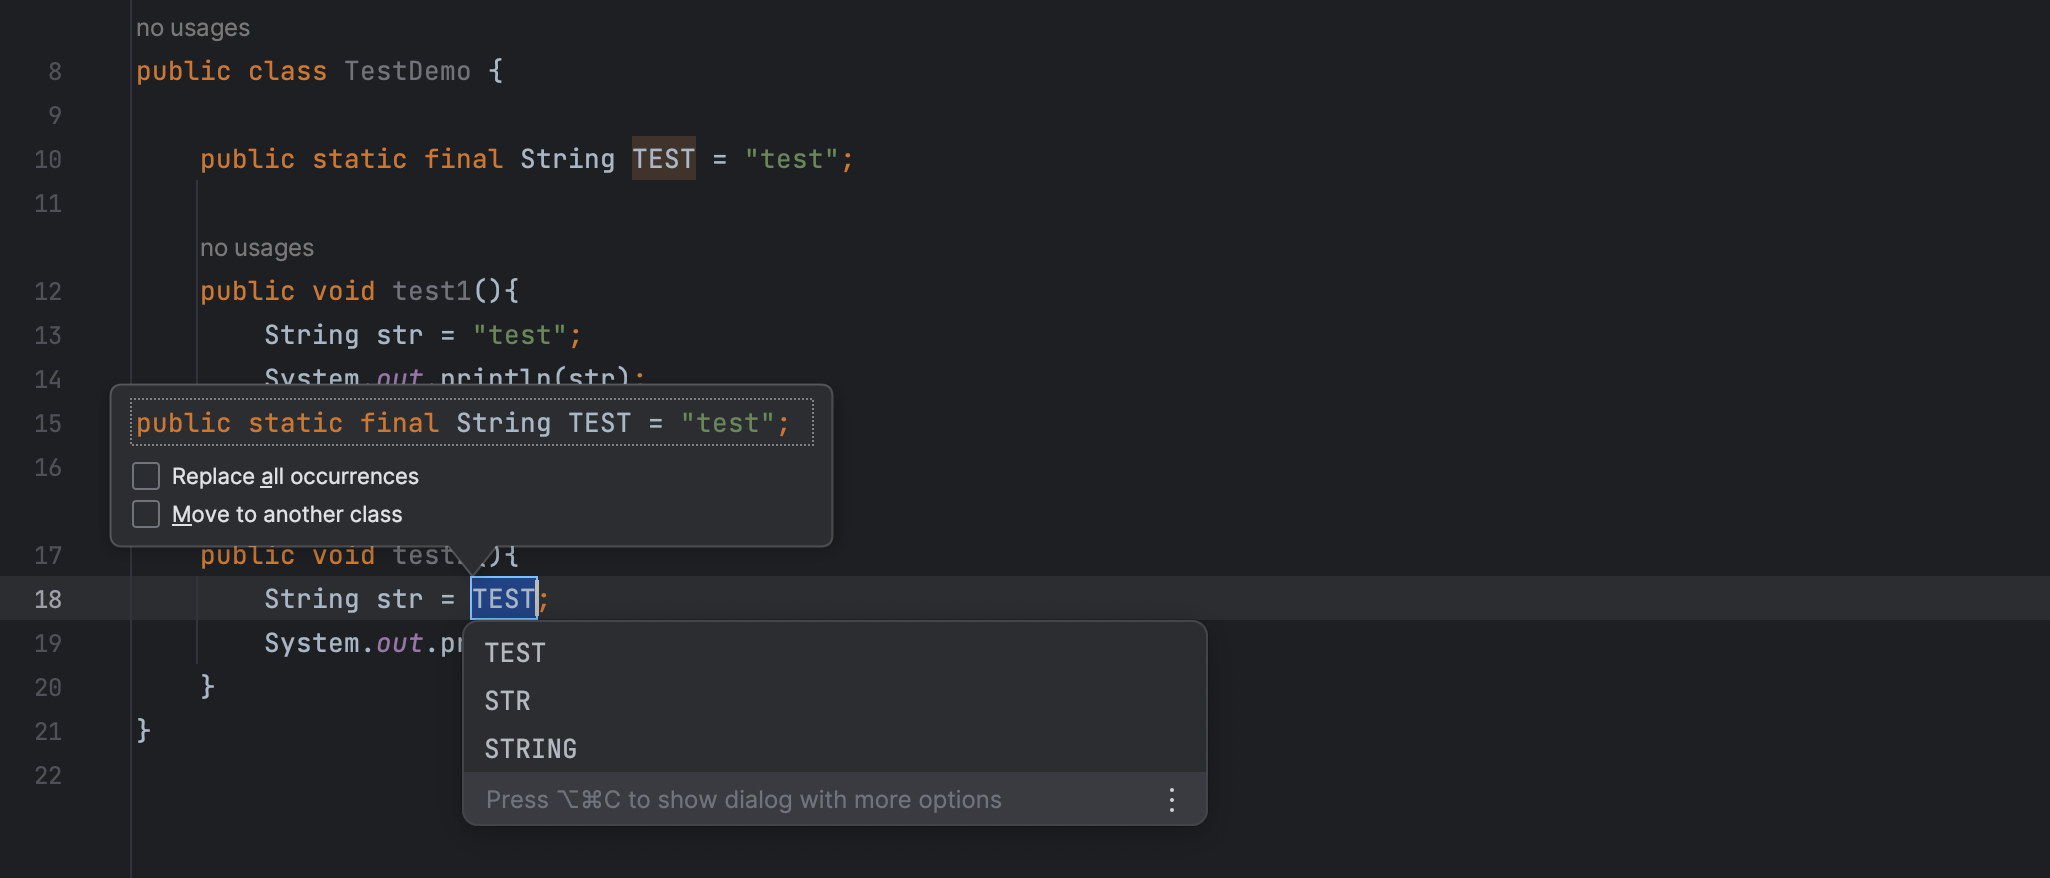
Task: Click the "test" string literal on line 13
Action: point(520,335)
